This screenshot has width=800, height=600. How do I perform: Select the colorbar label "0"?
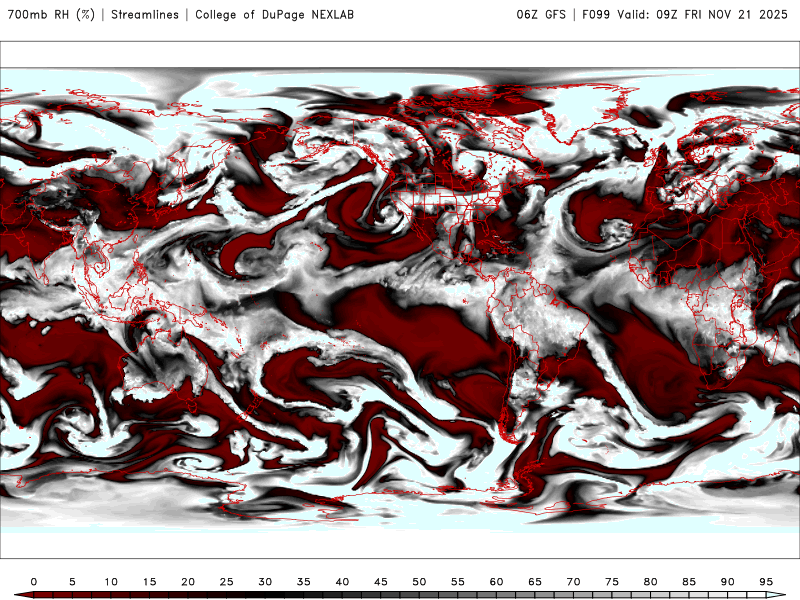click(x=34, y=582)
